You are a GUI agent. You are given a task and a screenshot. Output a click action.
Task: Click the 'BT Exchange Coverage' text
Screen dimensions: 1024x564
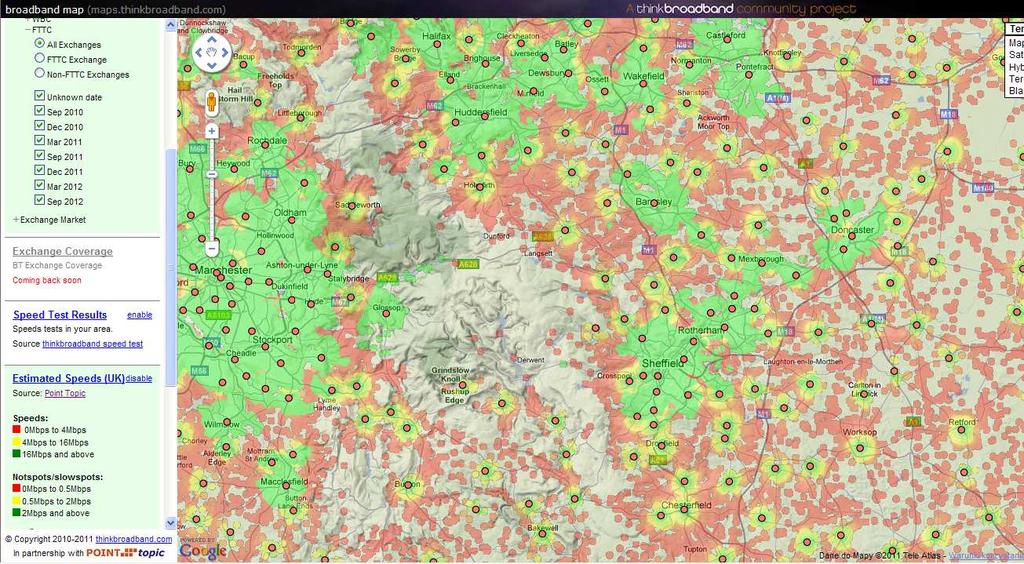[x=57, y=265]
